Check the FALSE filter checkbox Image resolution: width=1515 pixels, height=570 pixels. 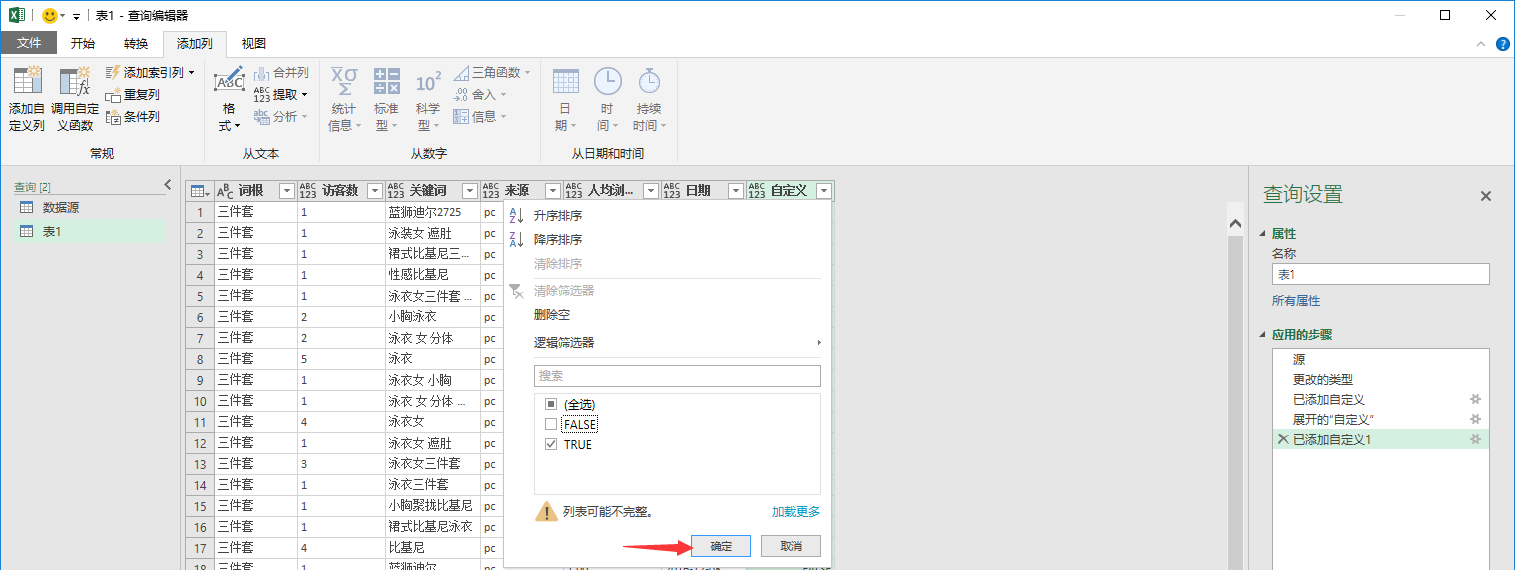[x=551, y=424]
